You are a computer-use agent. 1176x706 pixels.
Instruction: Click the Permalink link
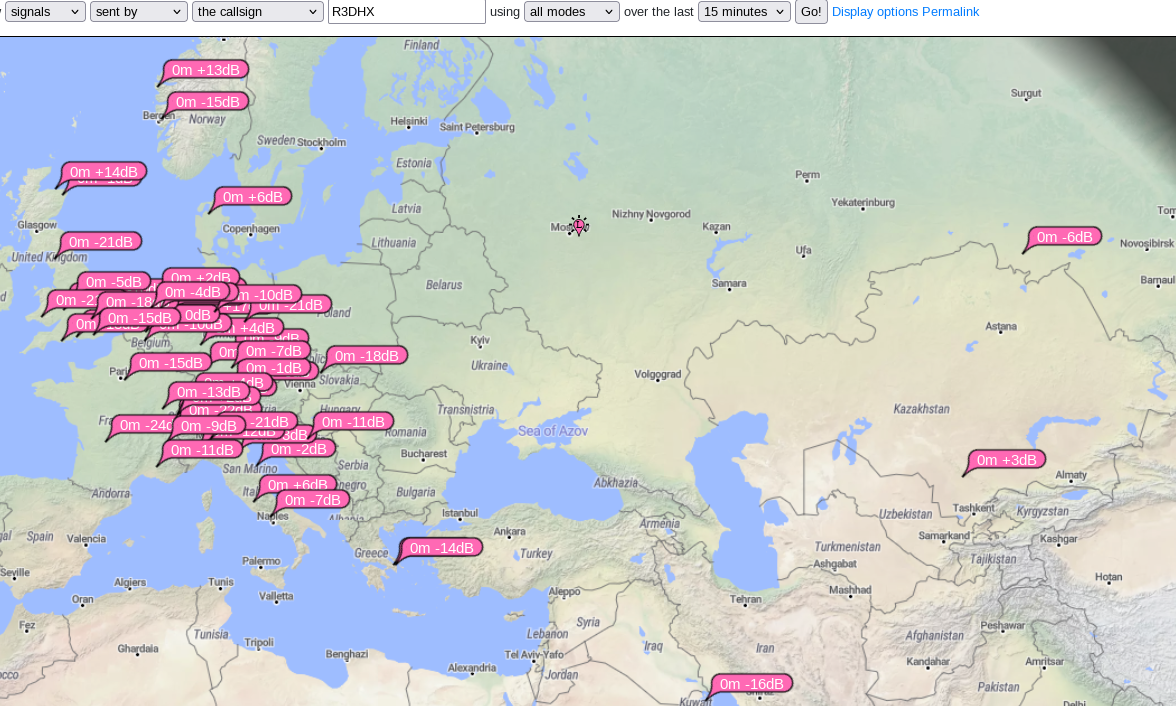950,12
